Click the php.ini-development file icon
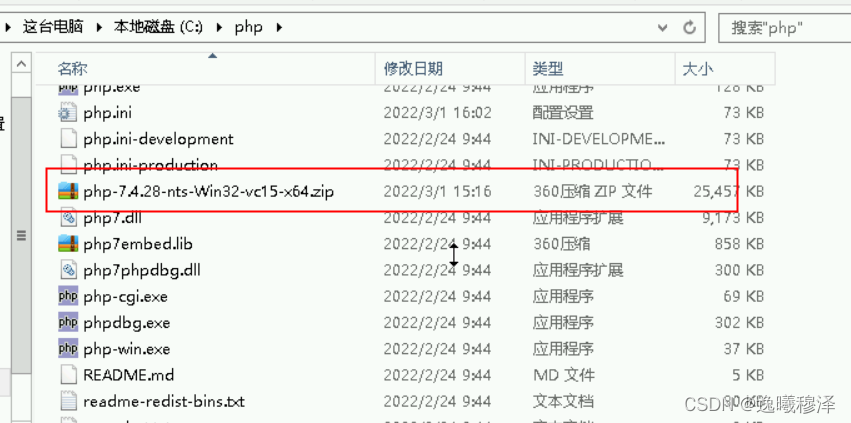Screen dimensions: 851x423 [x=68, y=139]
